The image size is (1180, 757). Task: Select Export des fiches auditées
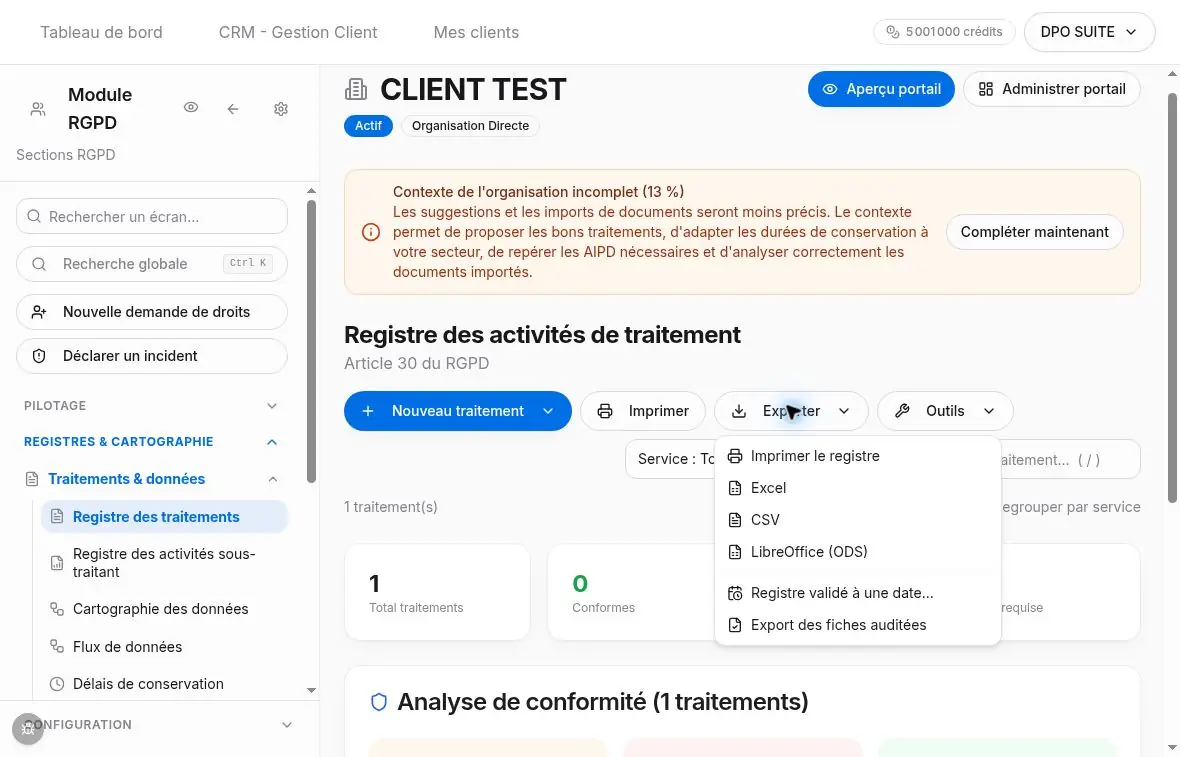pyautogui.click(x=857, y=625)
